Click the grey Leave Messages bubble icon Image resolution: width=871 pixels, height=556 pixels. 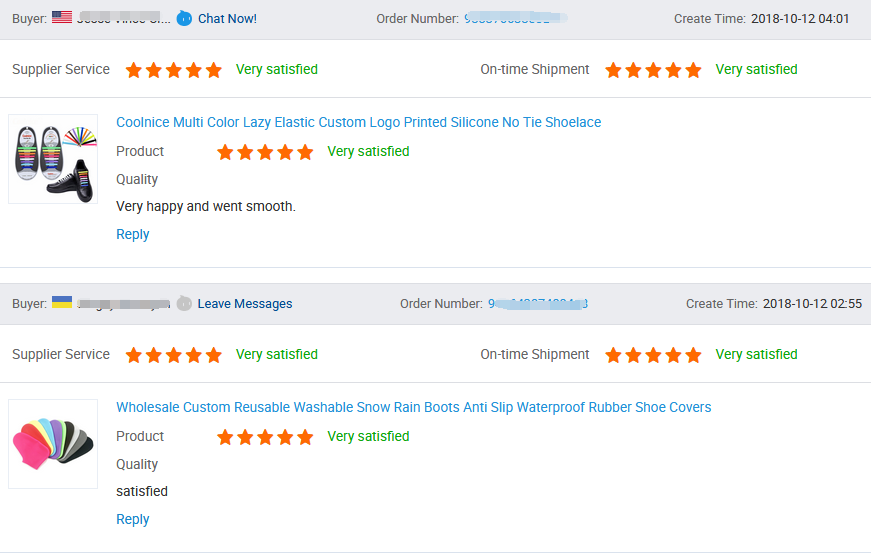[184, 303]
